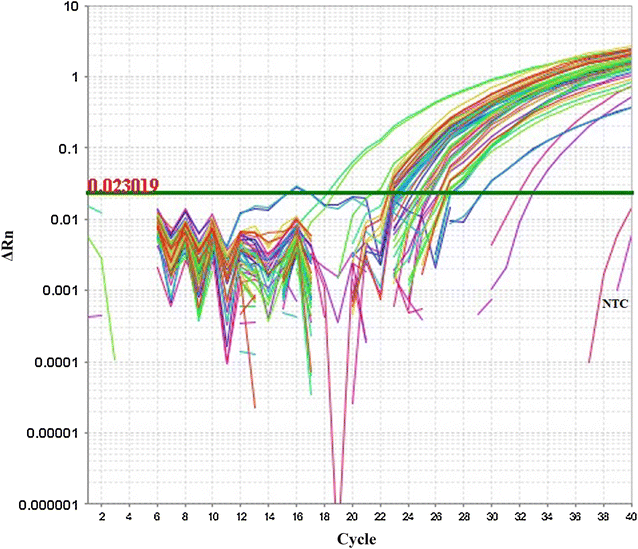
Task: Click cycle number 30 on x-axis
Action: point(492,517)
